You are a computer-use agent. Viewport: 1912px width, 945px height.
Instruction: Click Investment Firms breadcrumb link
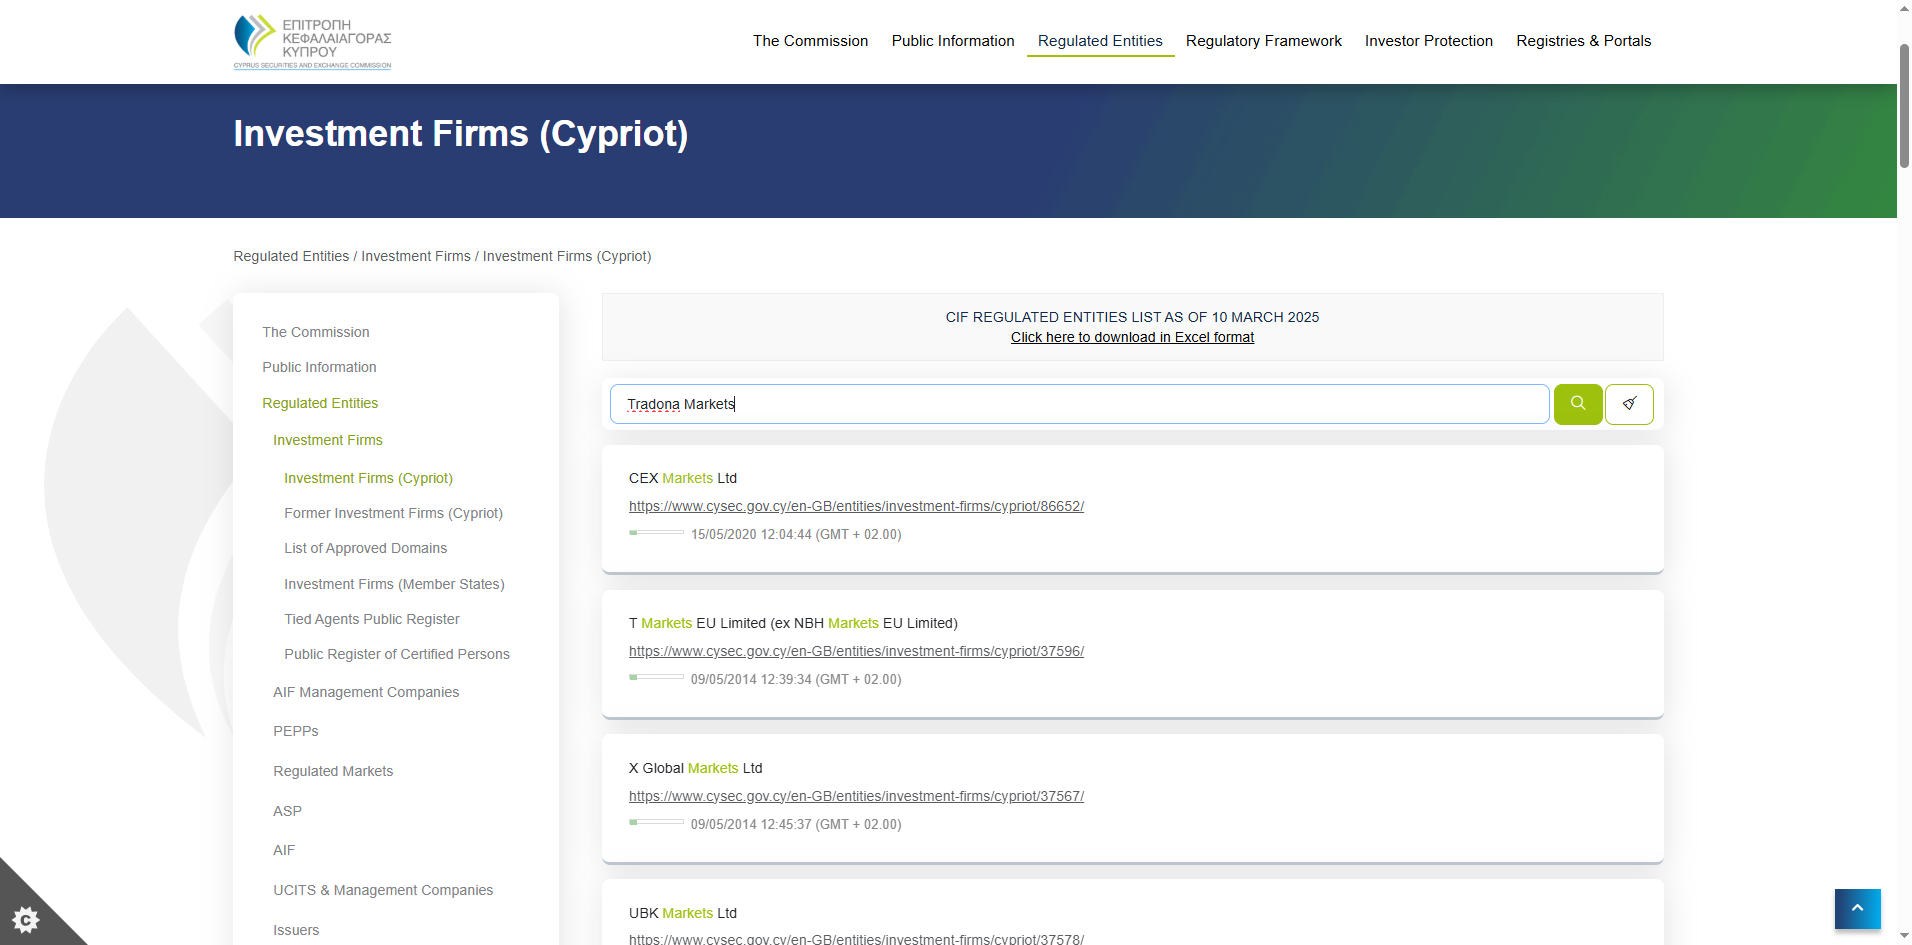coord(415,256)
